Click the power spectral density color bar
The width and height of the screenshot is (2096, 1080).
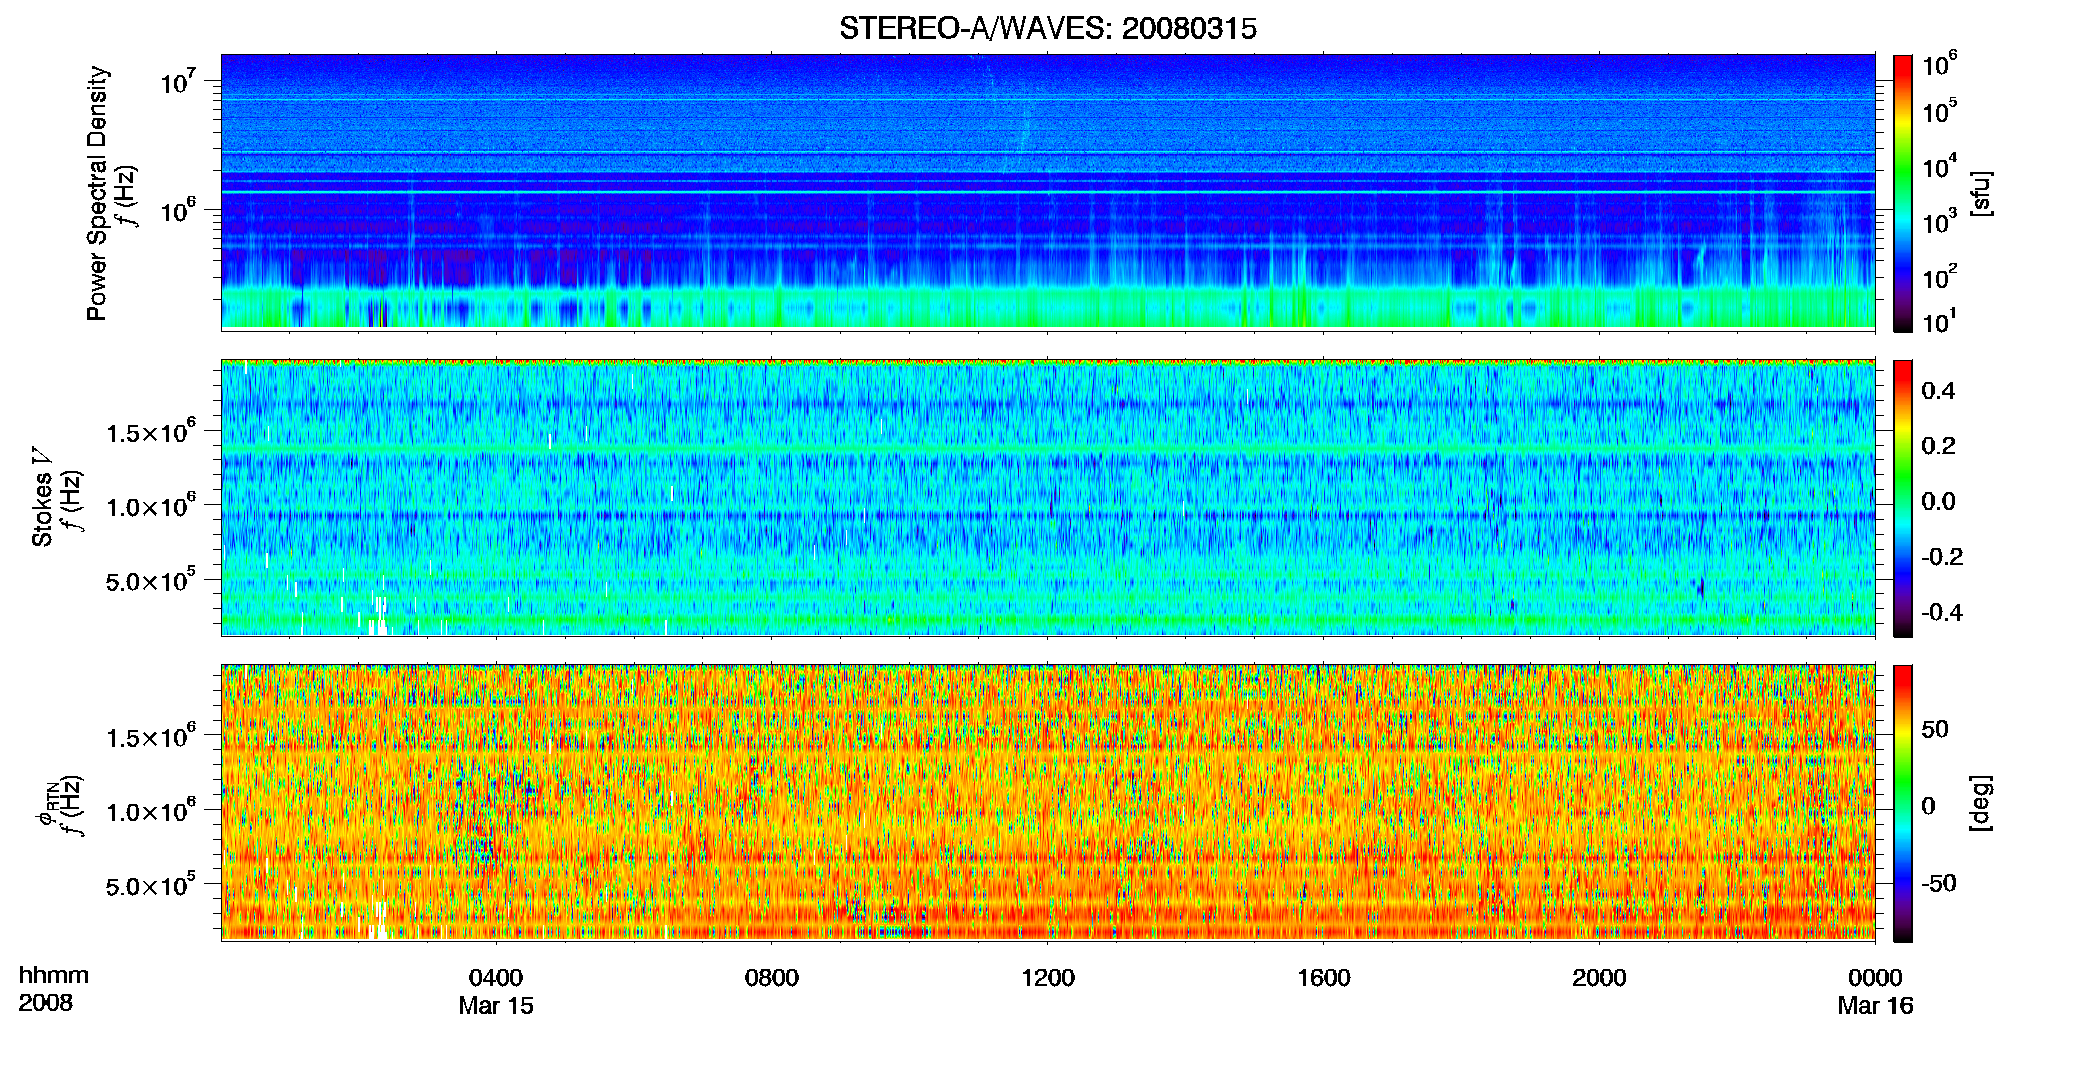coord(1903,193)
